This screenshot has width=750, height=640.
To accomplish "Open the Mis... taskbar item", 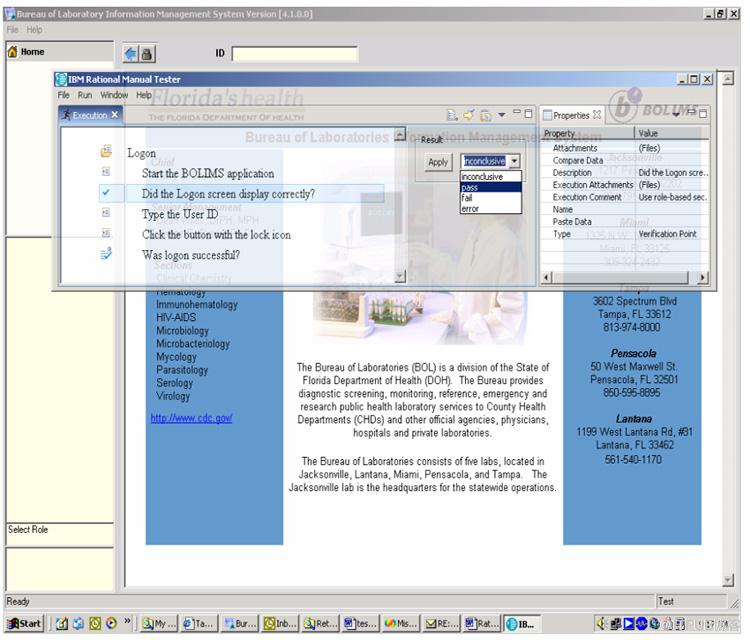I will 401,624.
